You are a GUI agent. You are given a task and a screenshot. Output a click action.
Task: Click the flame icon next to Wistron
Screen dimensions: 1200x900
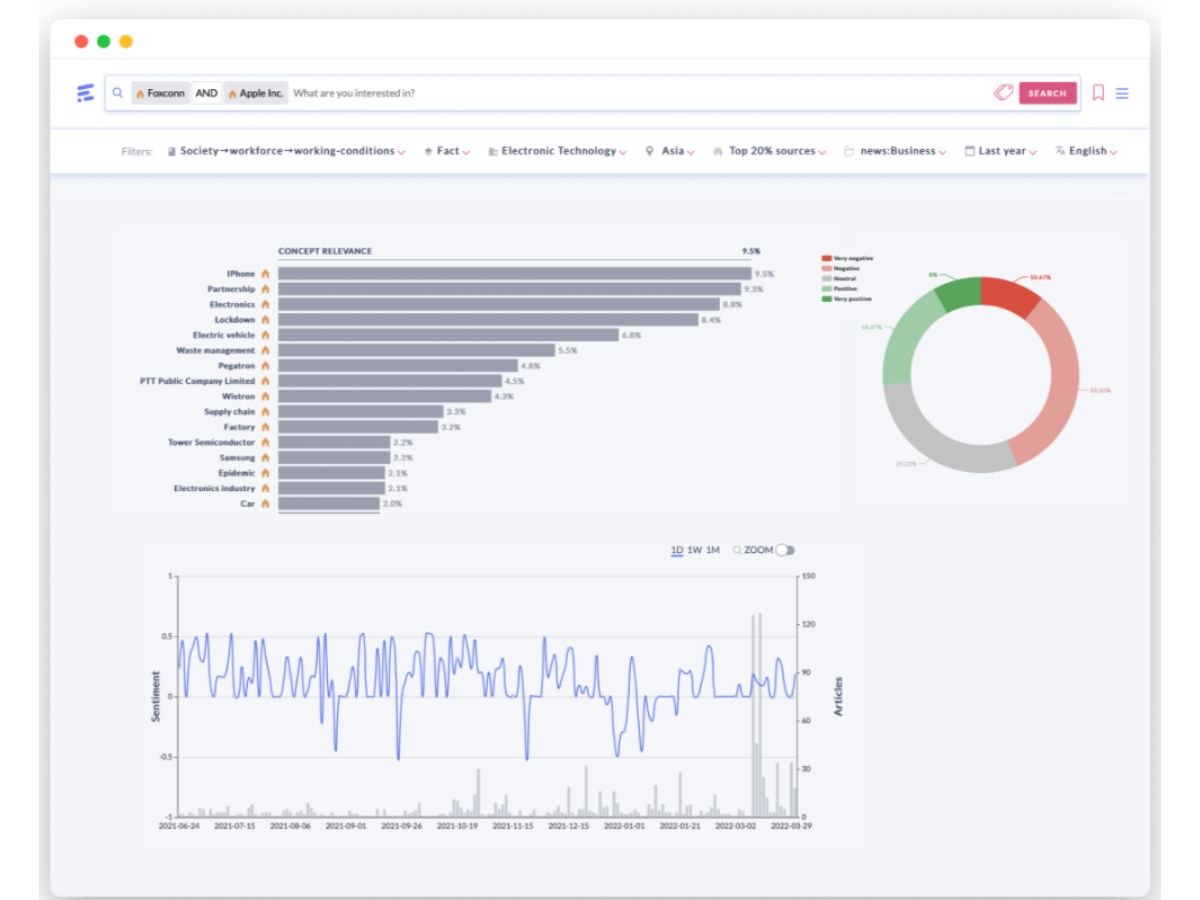pos(265,396)
